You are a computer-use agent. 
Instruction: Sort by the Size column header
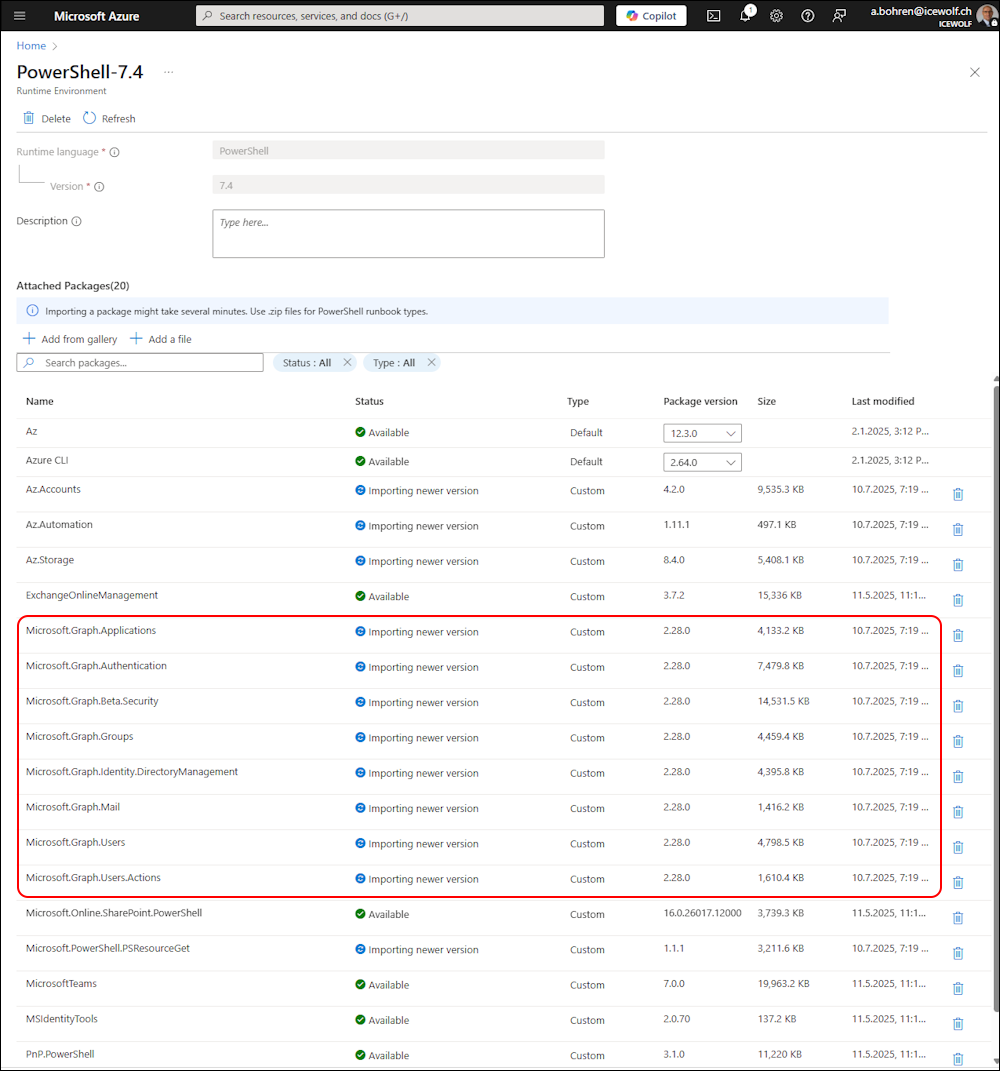click(x=766, y=402)
